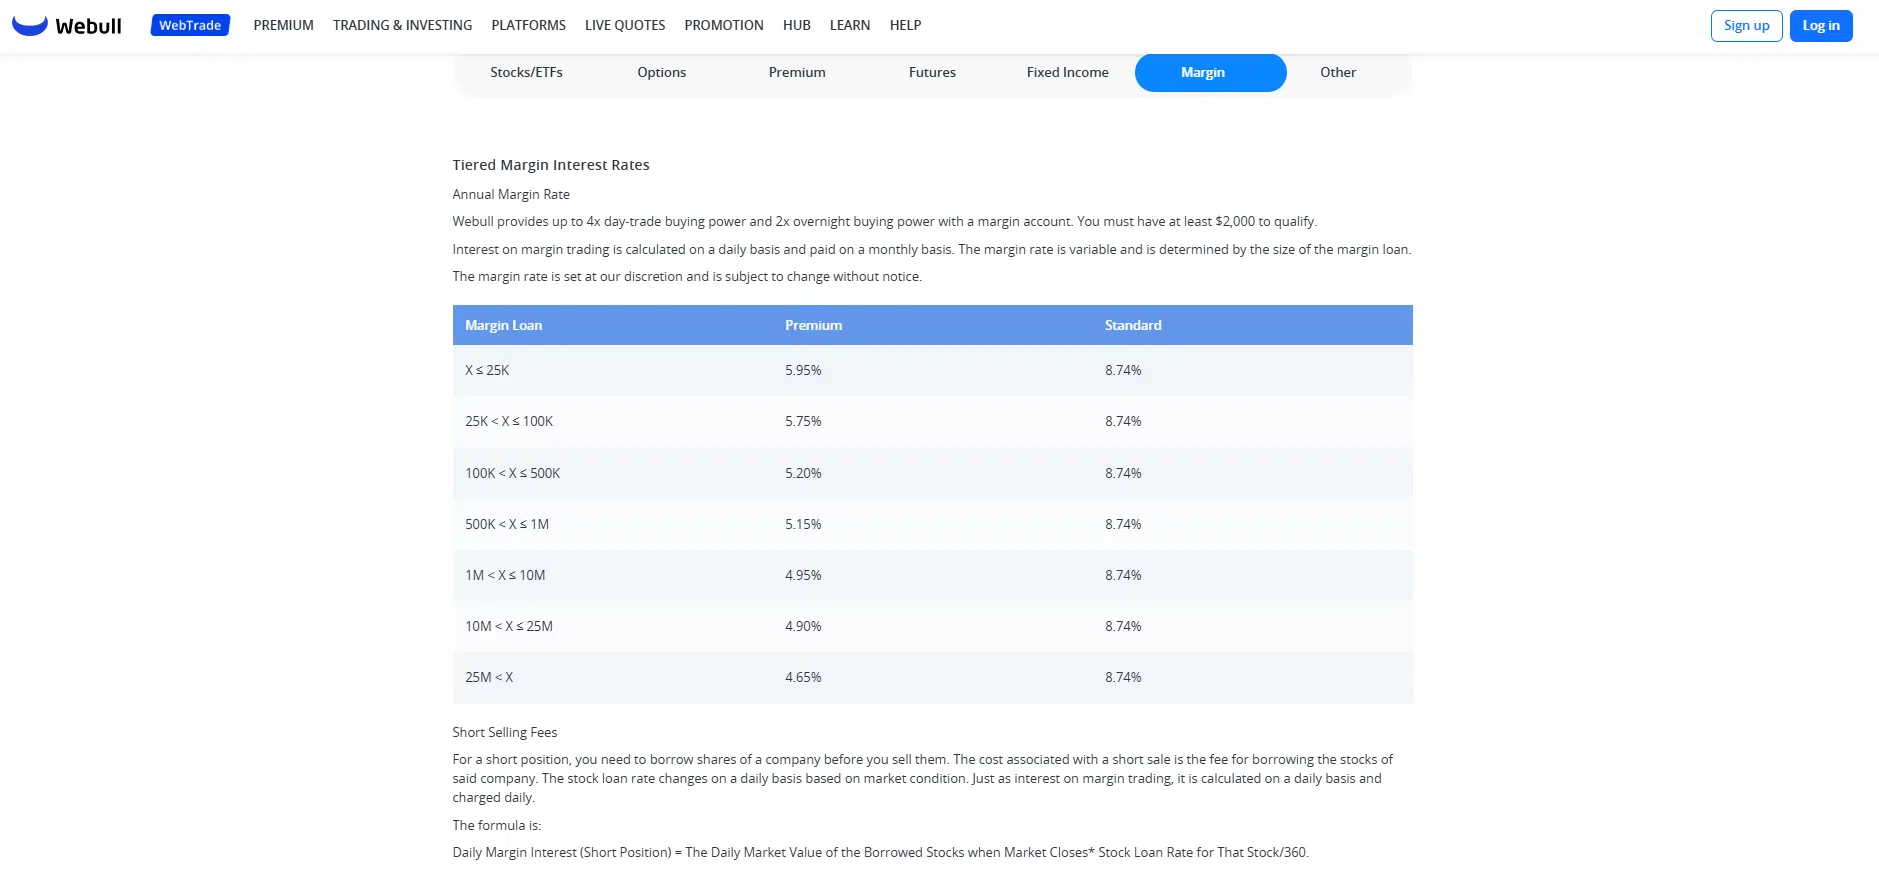Click the 4.95% premium rate cell
The height and width of the screenshot is (881, 1879).
(x=803, y=575)
